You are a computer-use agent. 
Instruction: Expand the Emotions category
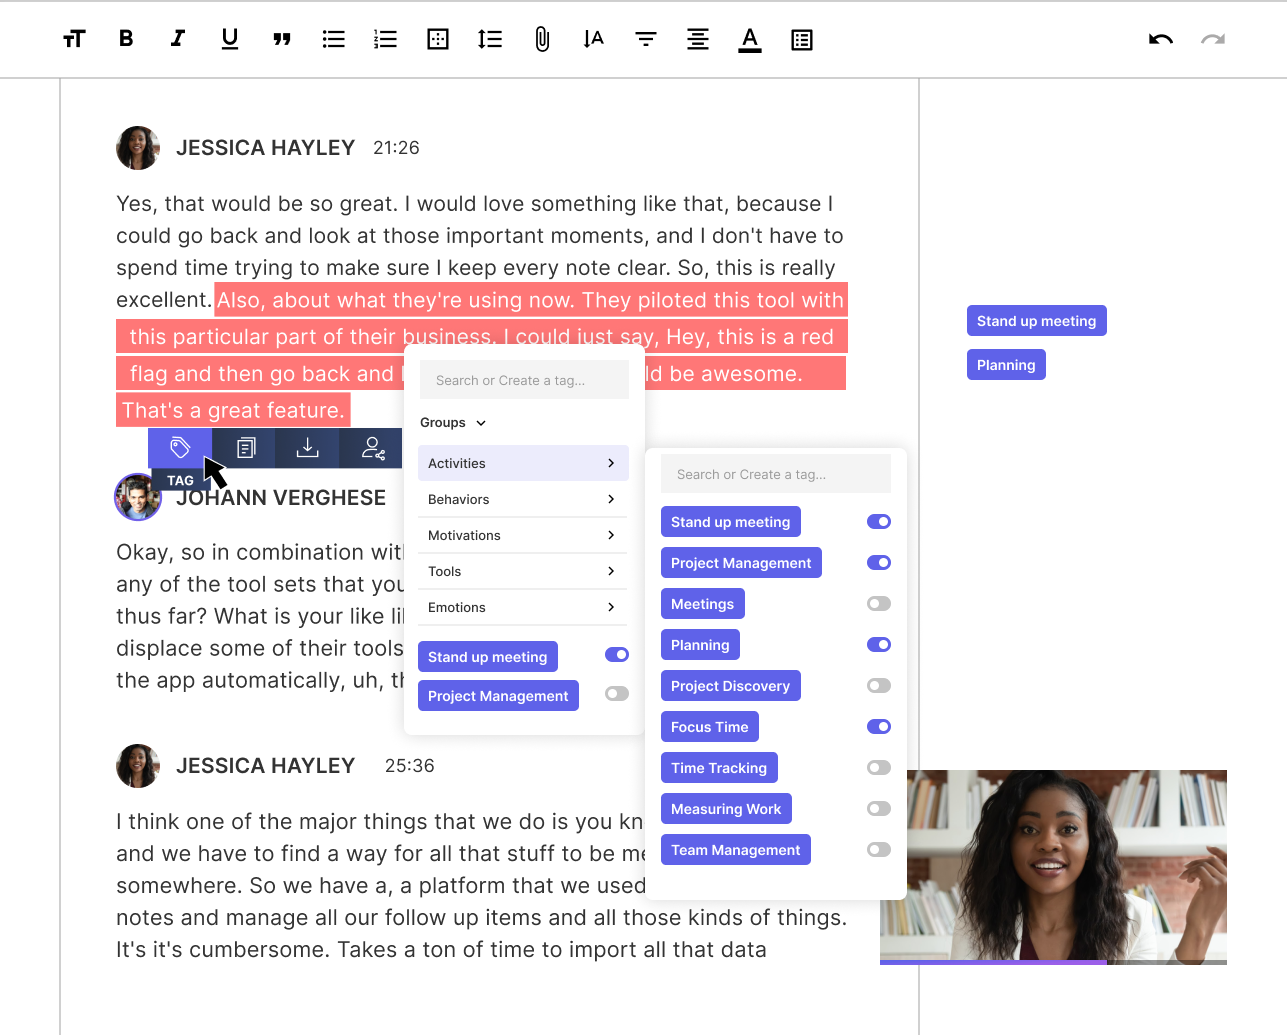457,607
